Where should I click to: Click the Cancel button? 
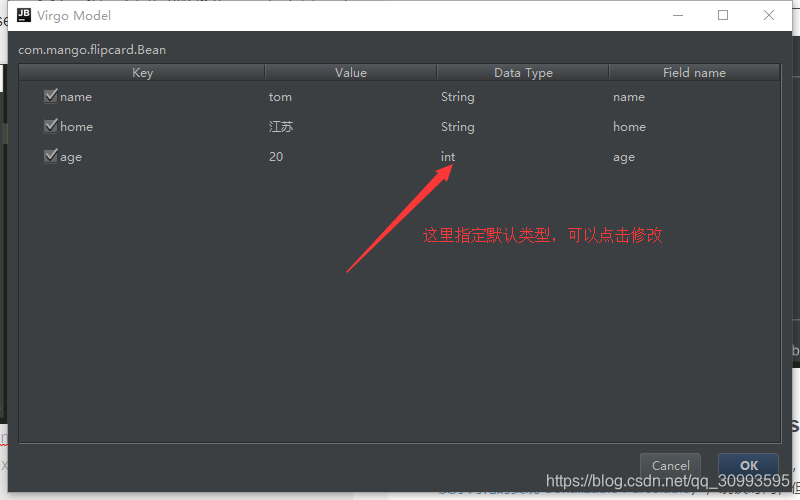tap(670, 465)
